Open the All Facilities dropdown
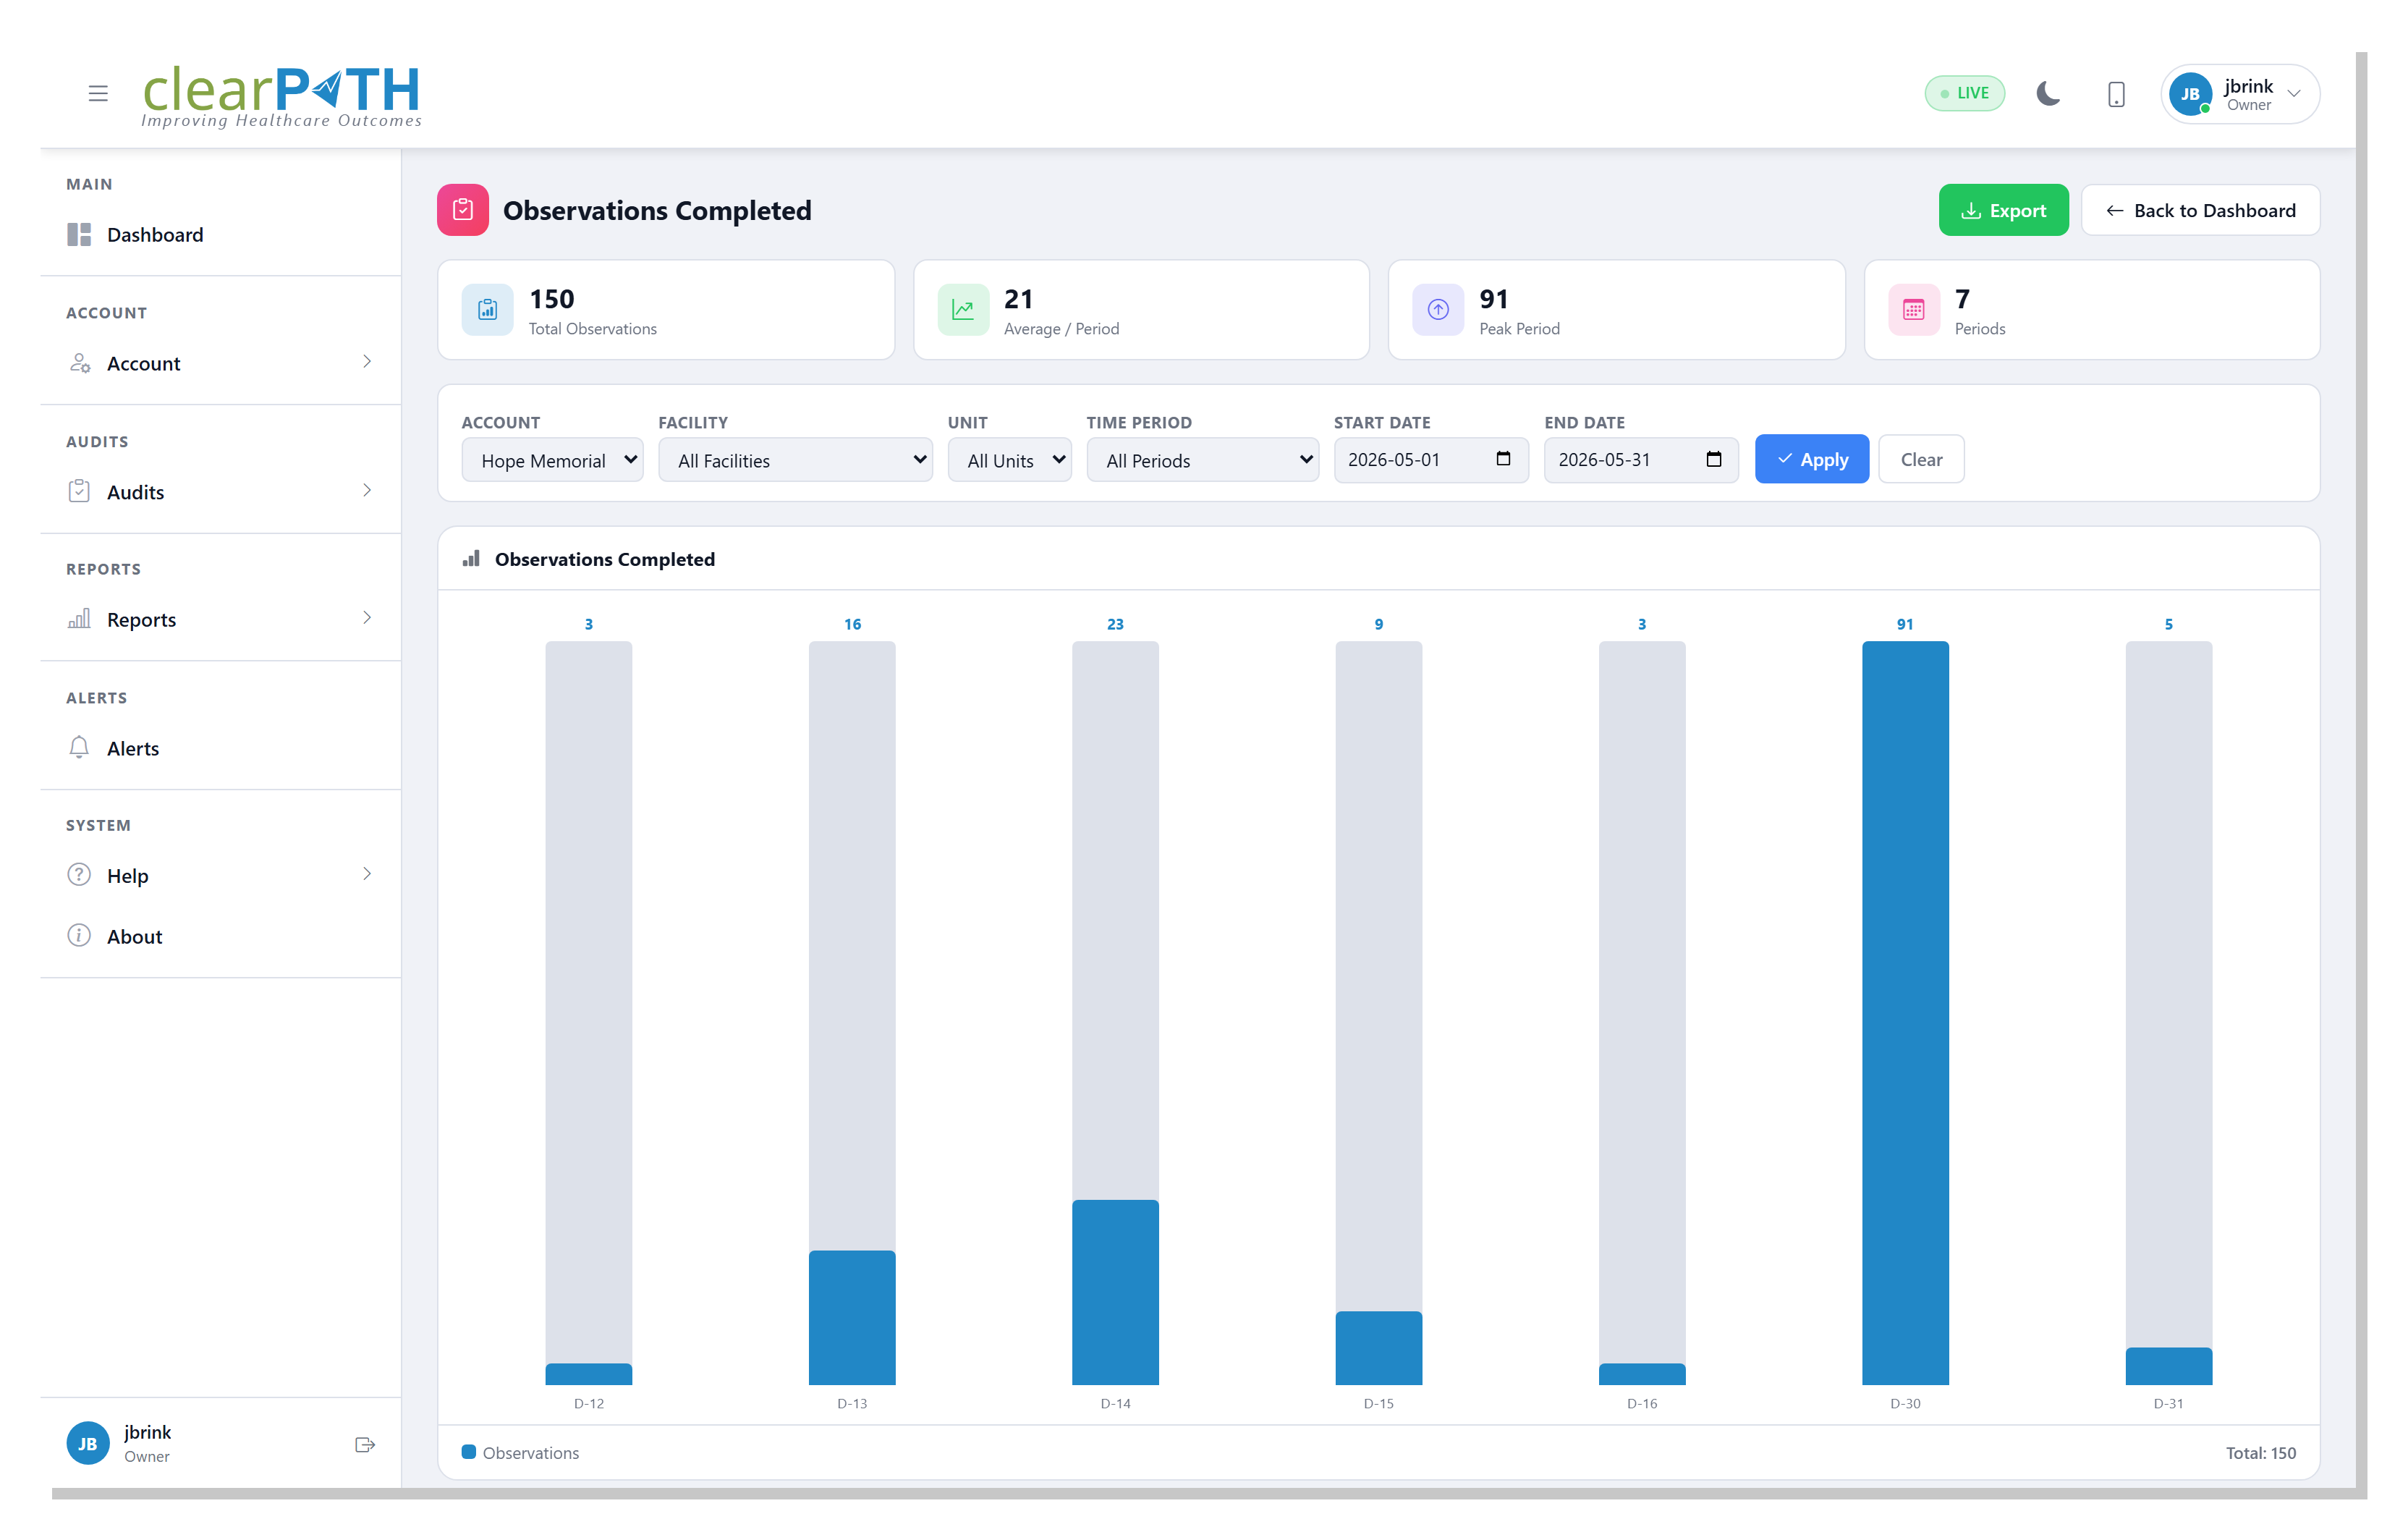 click(x=795, y=460)
